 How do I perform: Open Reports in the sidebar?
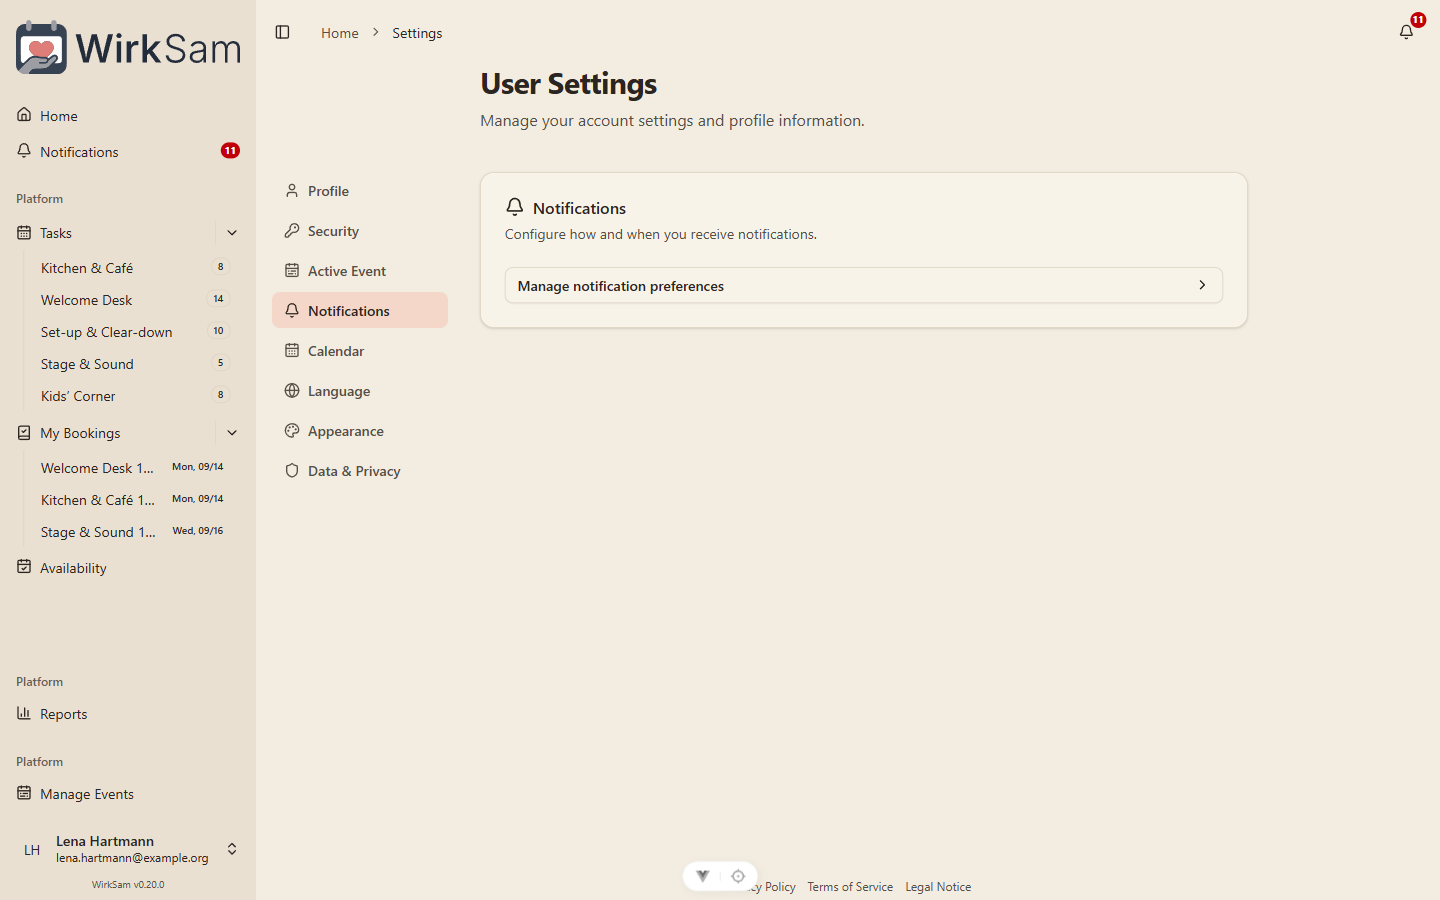pyautogui.click(x=128, y=713)
